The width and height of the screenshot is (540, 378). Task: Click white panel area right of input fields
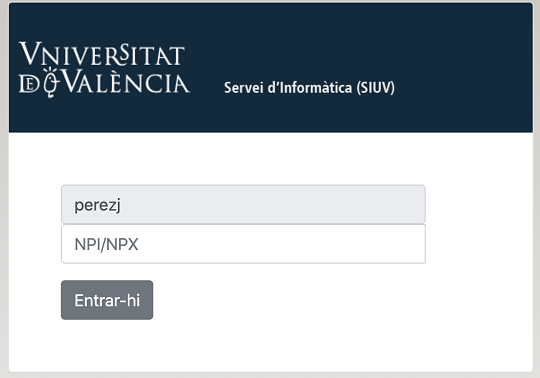[479, 224]
